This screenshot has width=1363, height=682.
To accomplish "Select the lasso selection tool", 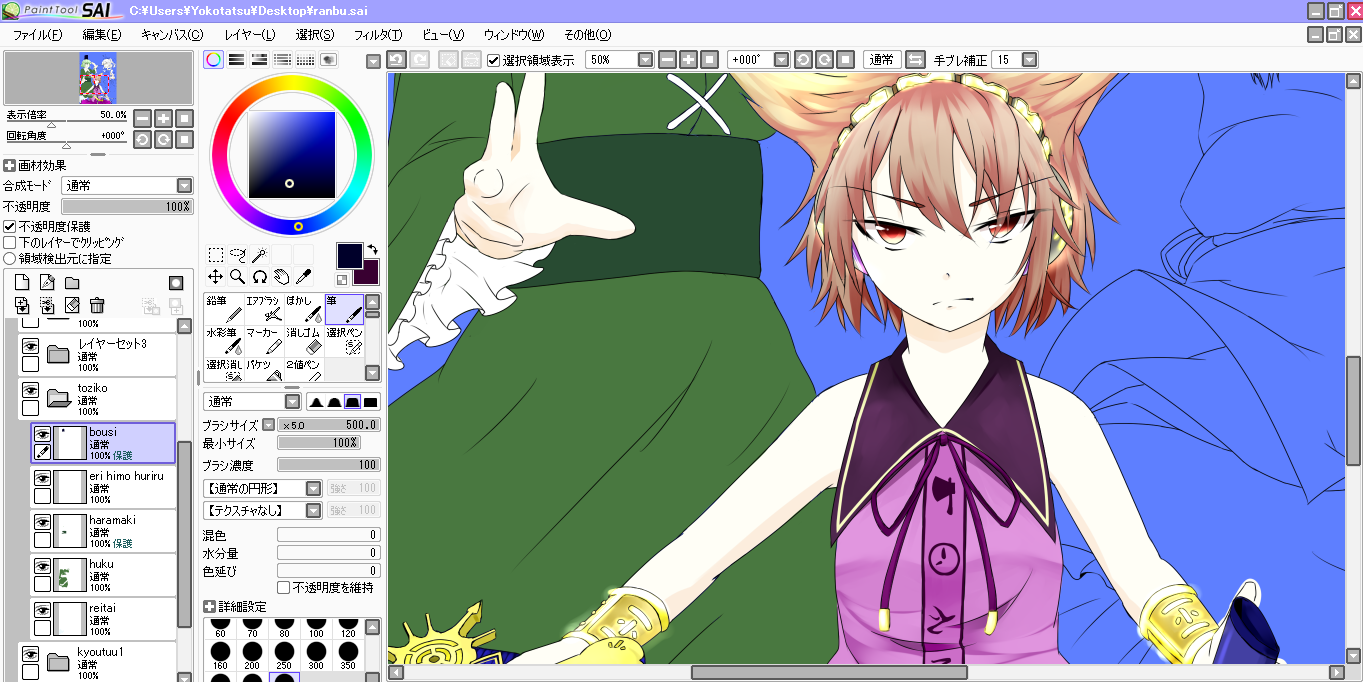I will click(x=238, y=255).
